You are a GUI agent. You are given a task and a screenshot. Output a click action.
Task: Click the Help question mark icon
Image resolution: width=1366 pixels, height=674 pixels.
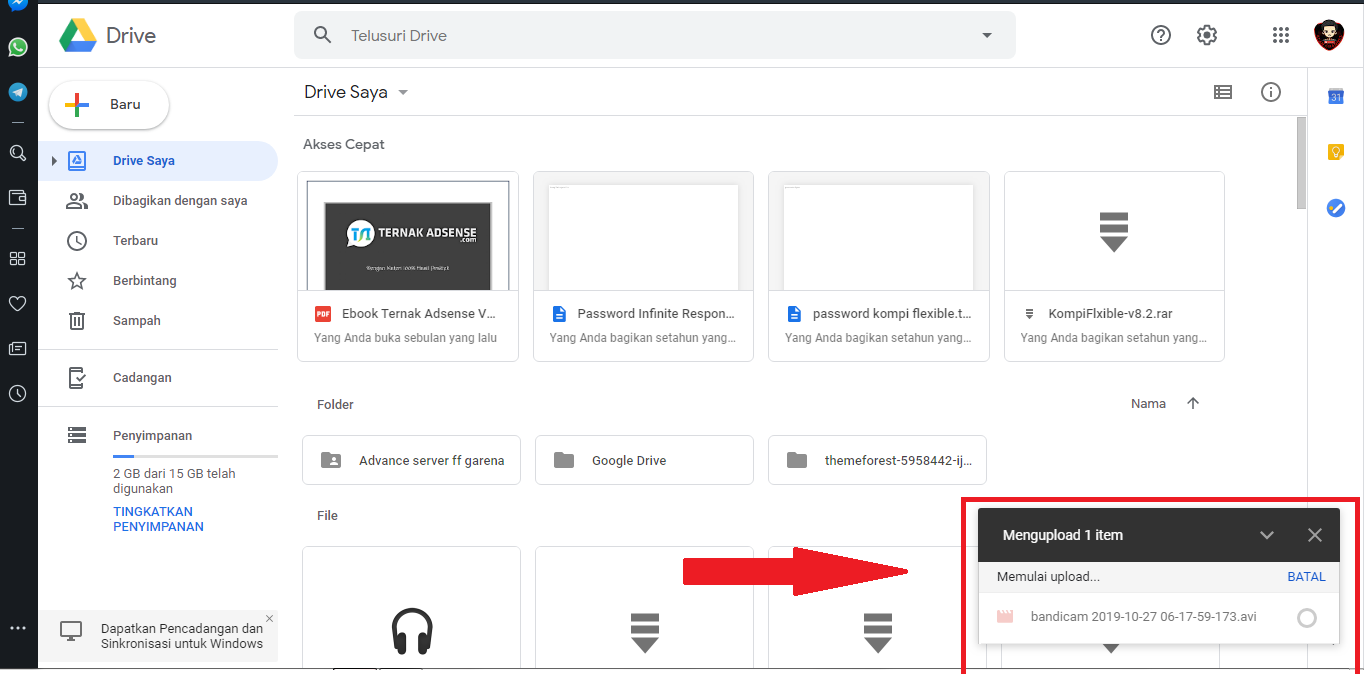point(1161,35)
